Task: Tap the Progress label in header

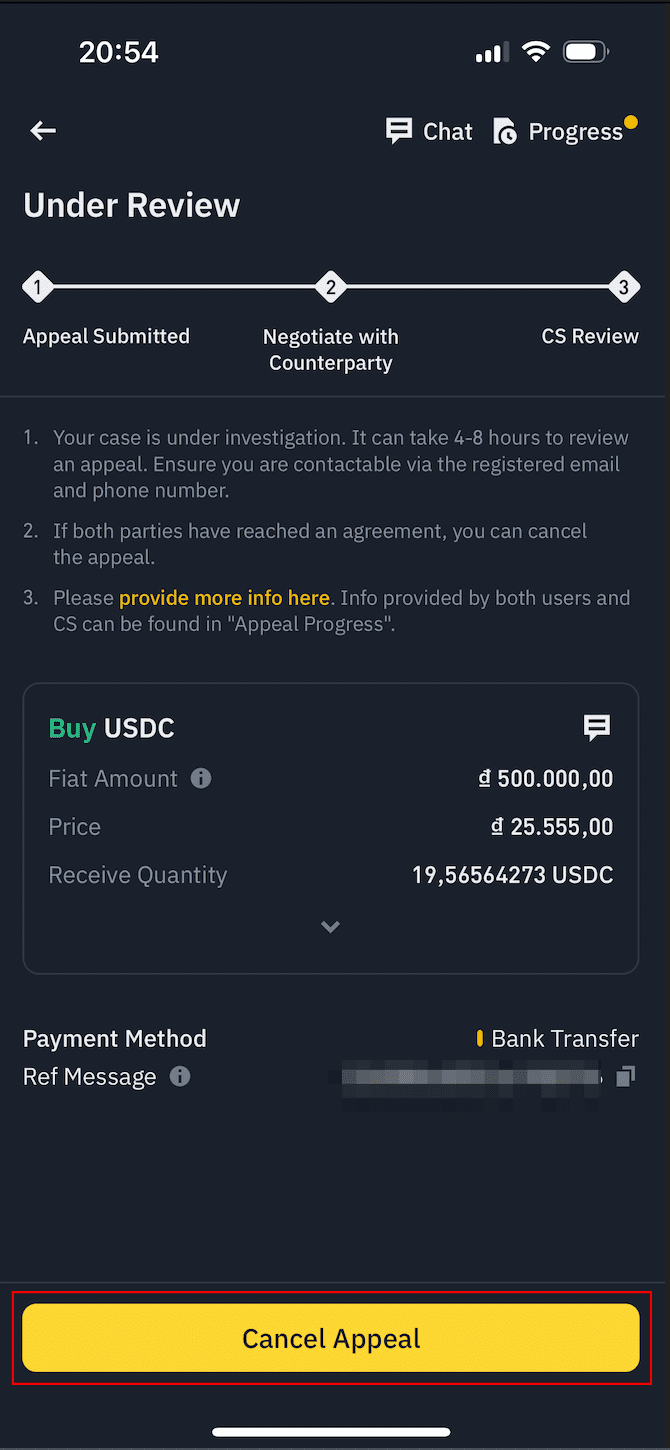Action: pyautogui.click(x=575, y=132)
